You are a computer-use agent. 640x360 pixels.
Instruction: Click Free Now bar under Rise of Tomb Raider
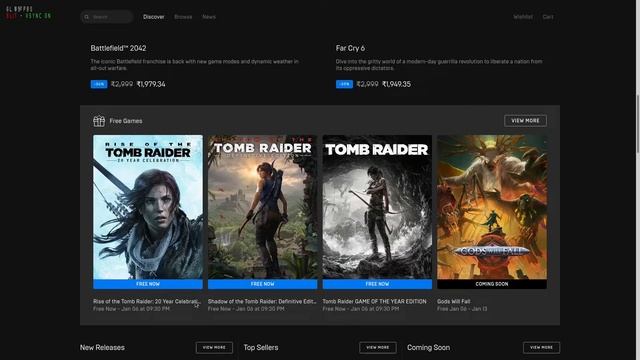click(x=148, y=284)
